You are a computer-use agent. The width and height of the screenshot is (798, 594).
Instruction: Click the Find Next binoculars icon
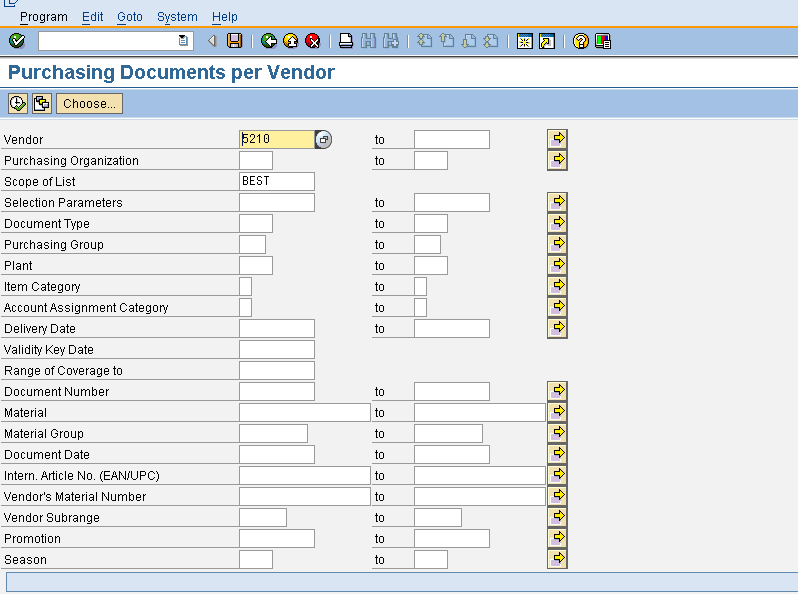(391, 41)
